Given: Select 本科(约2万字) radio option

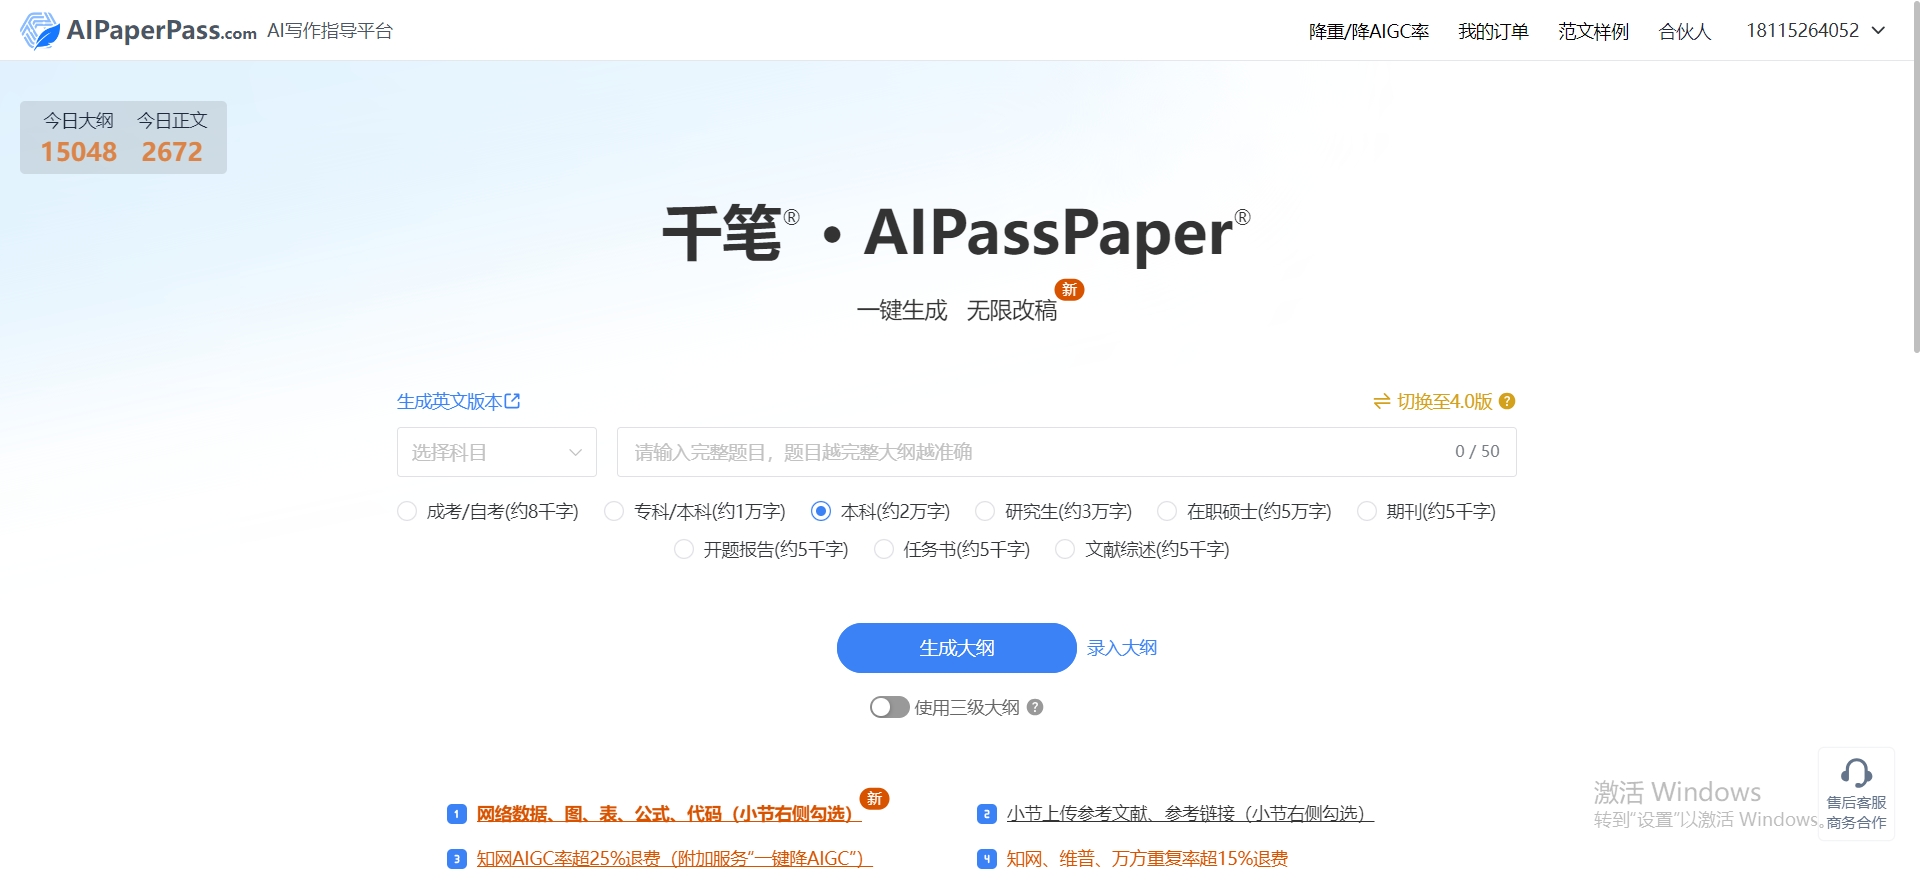Looking at the screenshot, I should (x=821, y=511).
